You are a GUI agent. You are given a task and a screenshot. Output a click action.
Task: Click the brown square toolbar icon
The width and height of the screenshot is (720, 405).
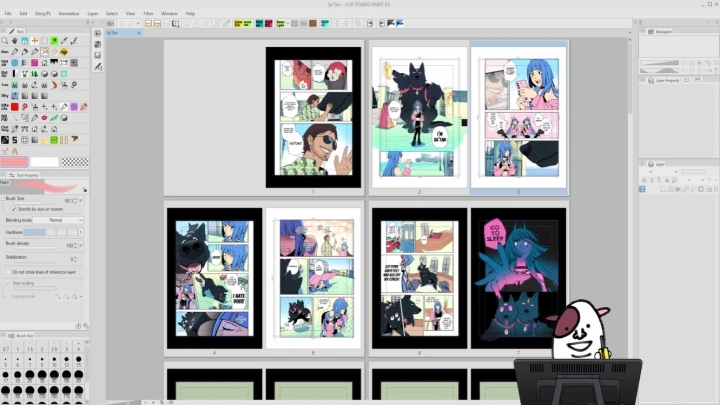[x=313, y=23]
